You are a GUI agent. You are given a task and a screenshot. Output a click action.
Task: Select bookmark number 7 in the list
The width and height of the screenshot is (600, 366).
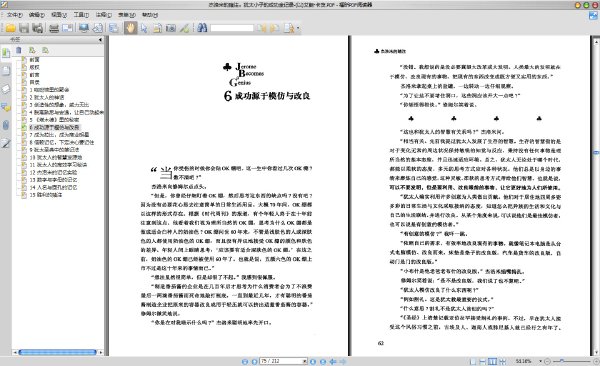tap(59, 134)
